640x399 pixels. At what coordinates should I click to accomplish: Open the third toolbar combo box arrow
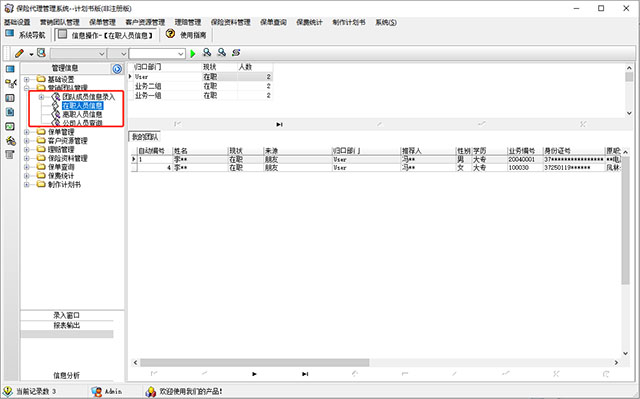(x=180, y=53)
